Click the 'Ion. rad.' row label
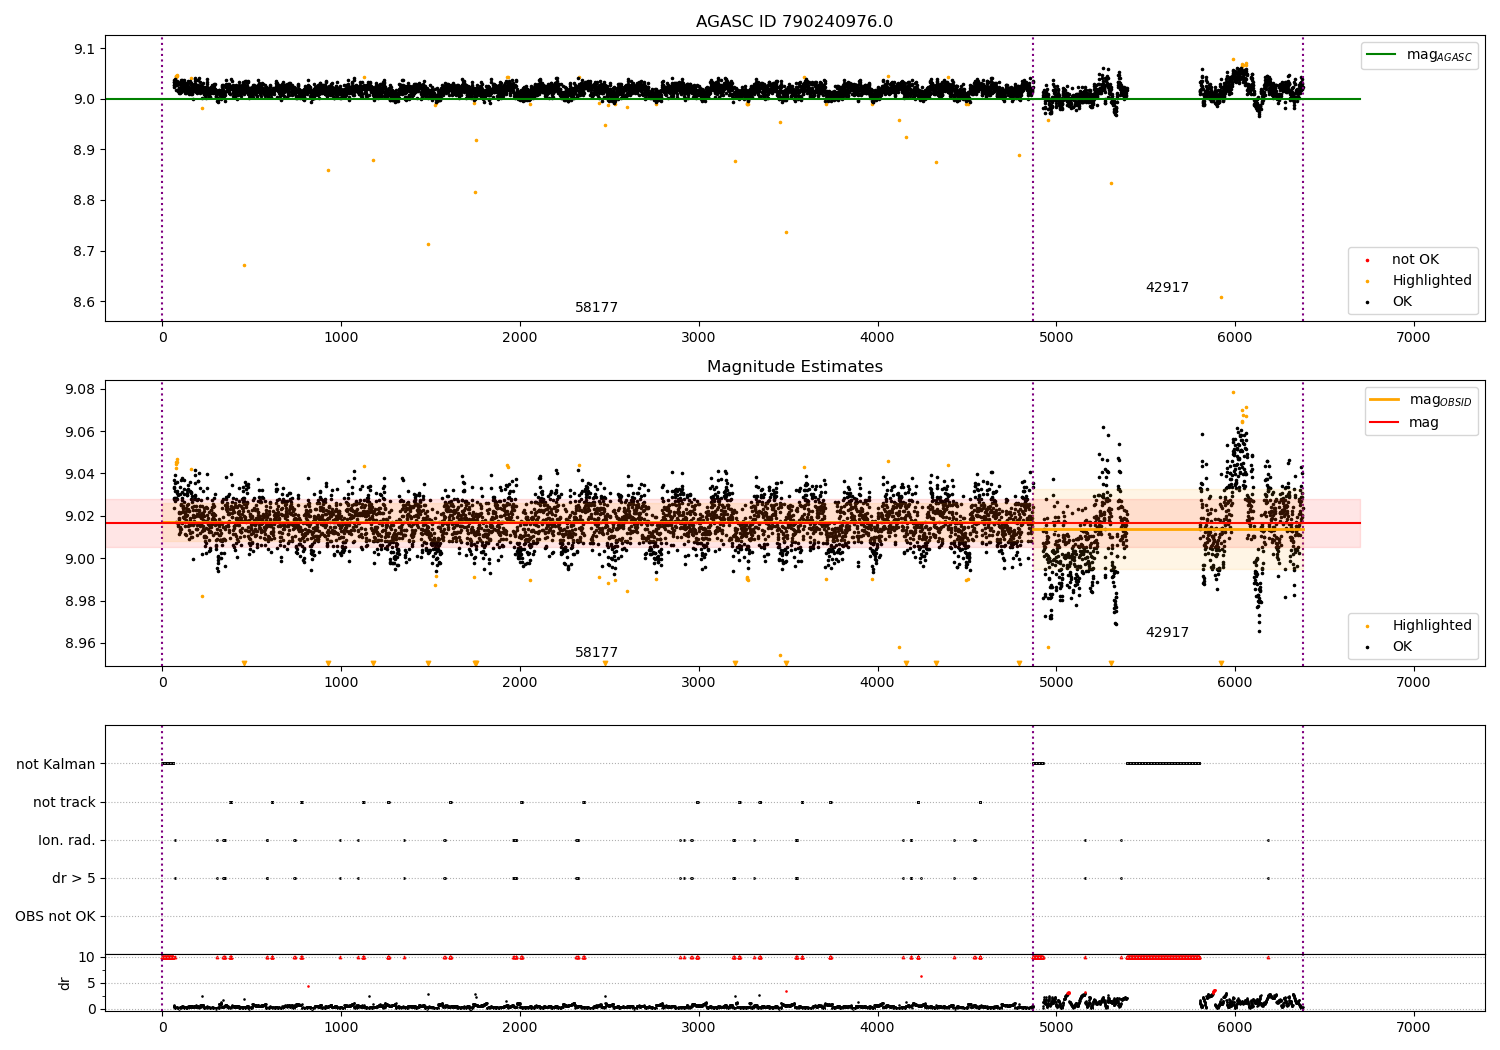 pyautogui.click(x=67, y=840)
